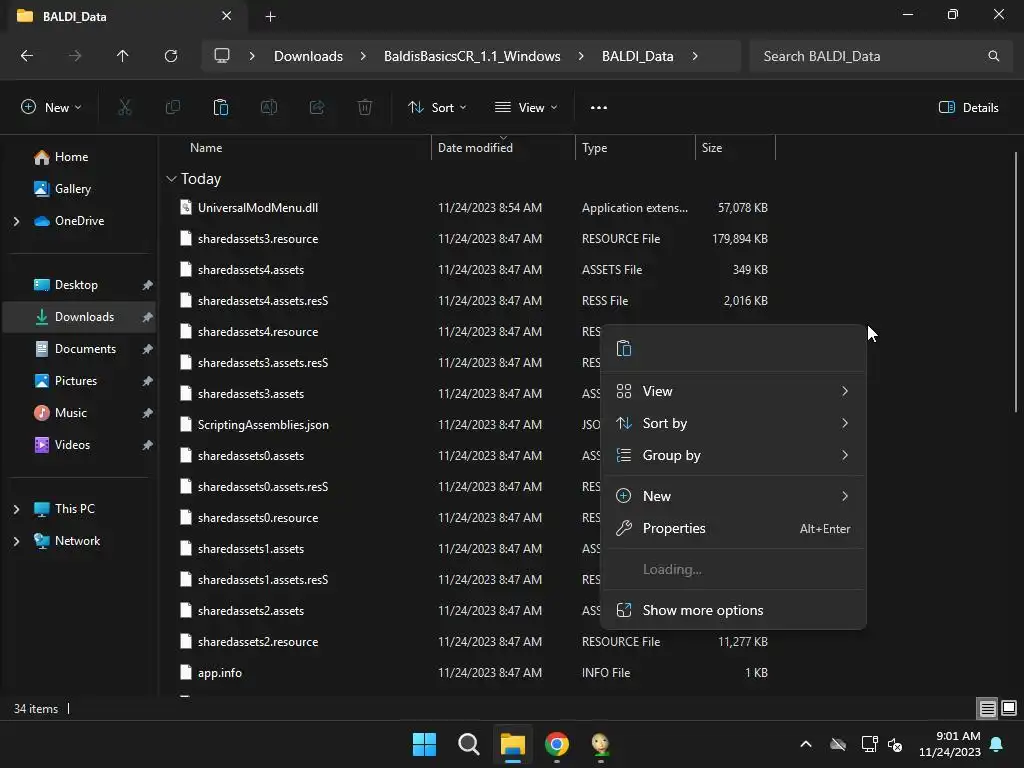Open the Baldi game icon in taskbar
The width and height of the screenshot is (1024, 768).
600,744
